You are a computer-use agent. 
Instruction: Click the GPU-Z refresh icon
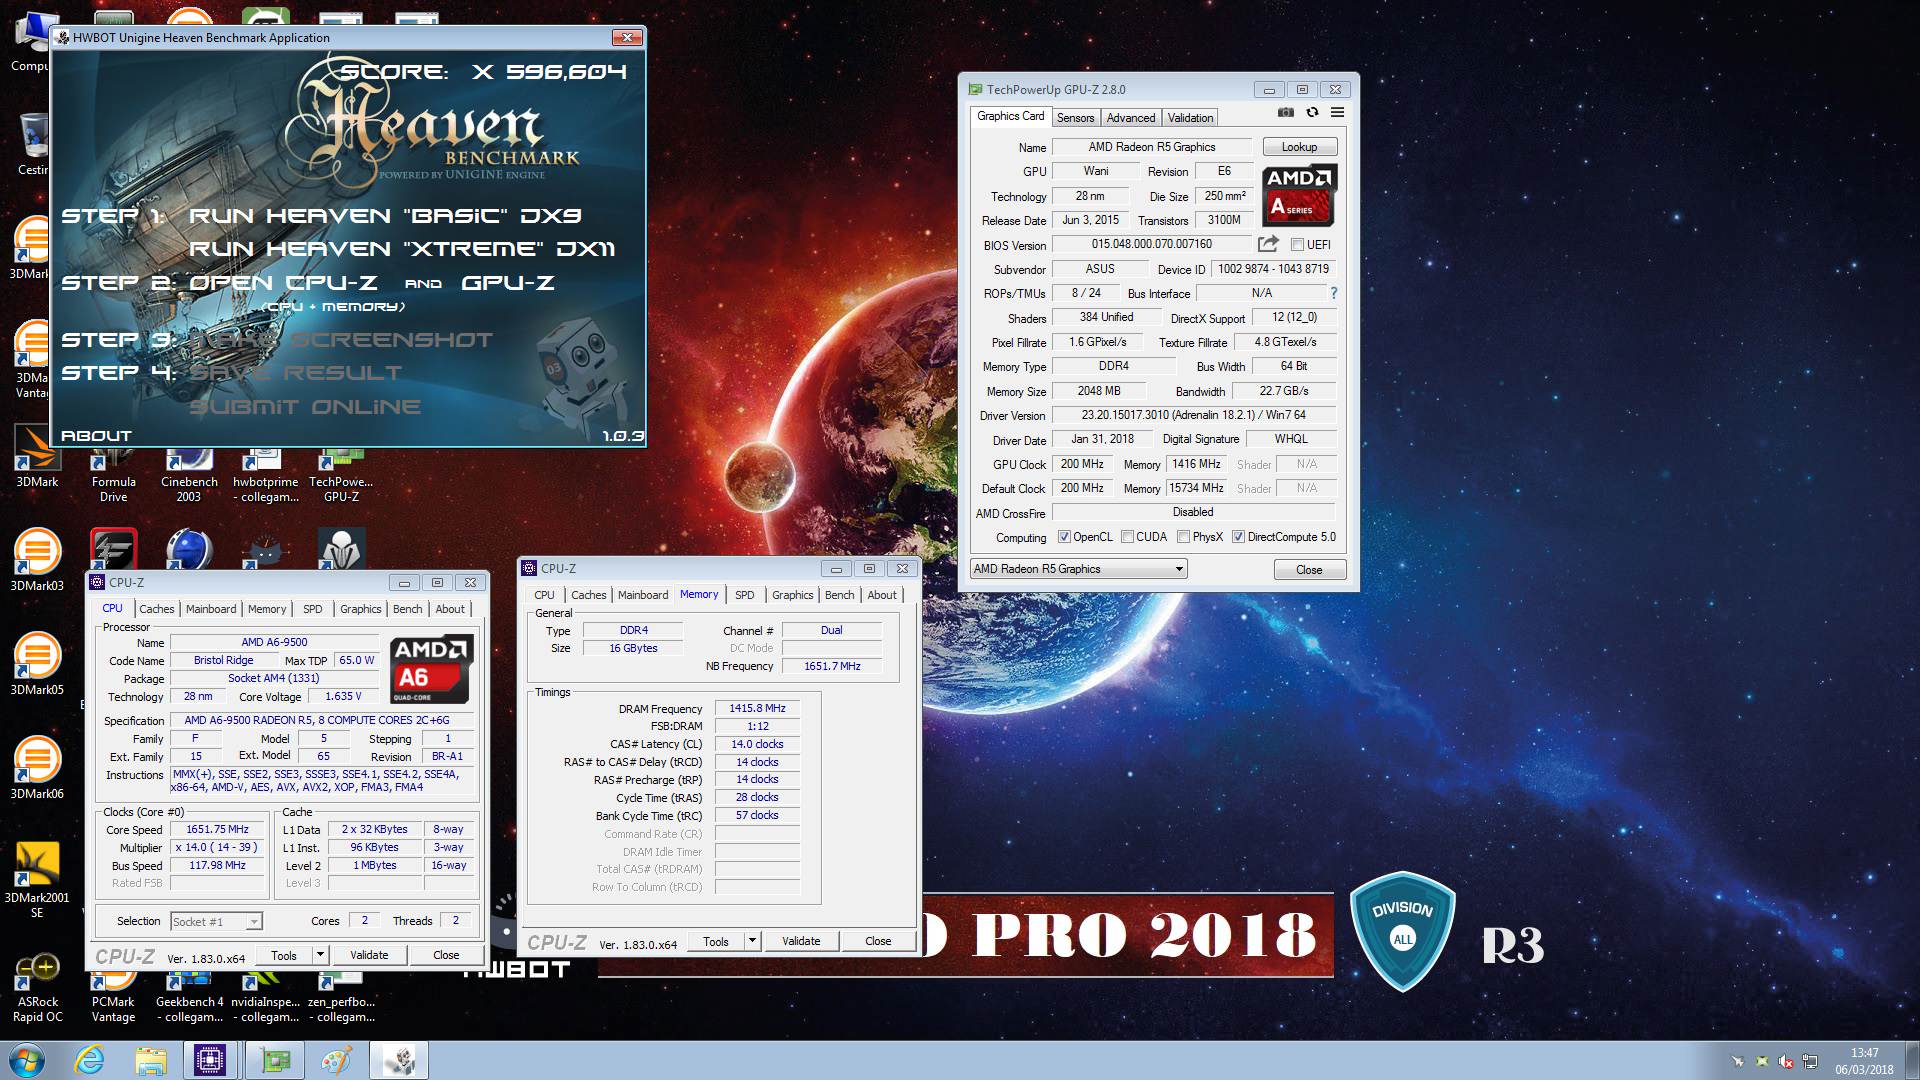(1312, 113)
